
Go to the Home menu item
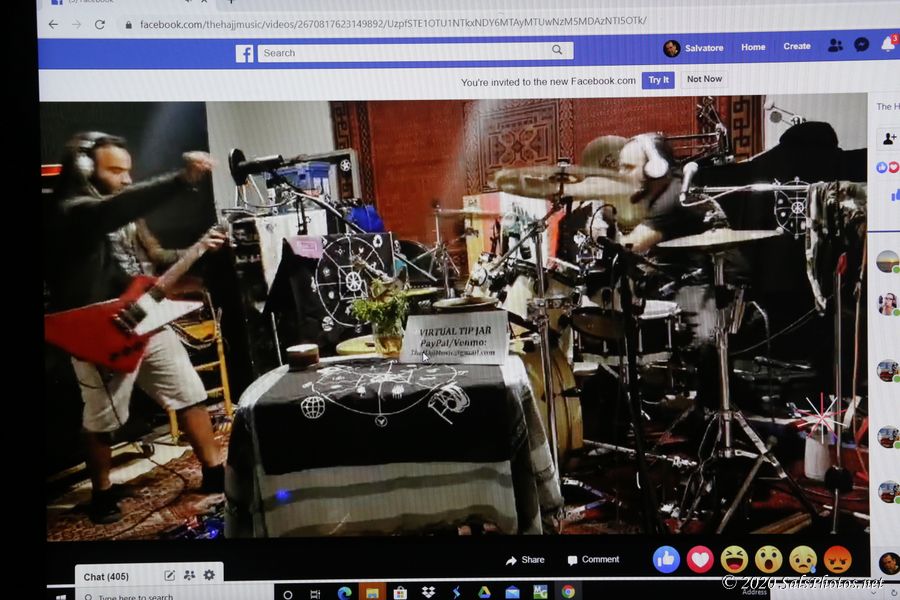(753, 47)
